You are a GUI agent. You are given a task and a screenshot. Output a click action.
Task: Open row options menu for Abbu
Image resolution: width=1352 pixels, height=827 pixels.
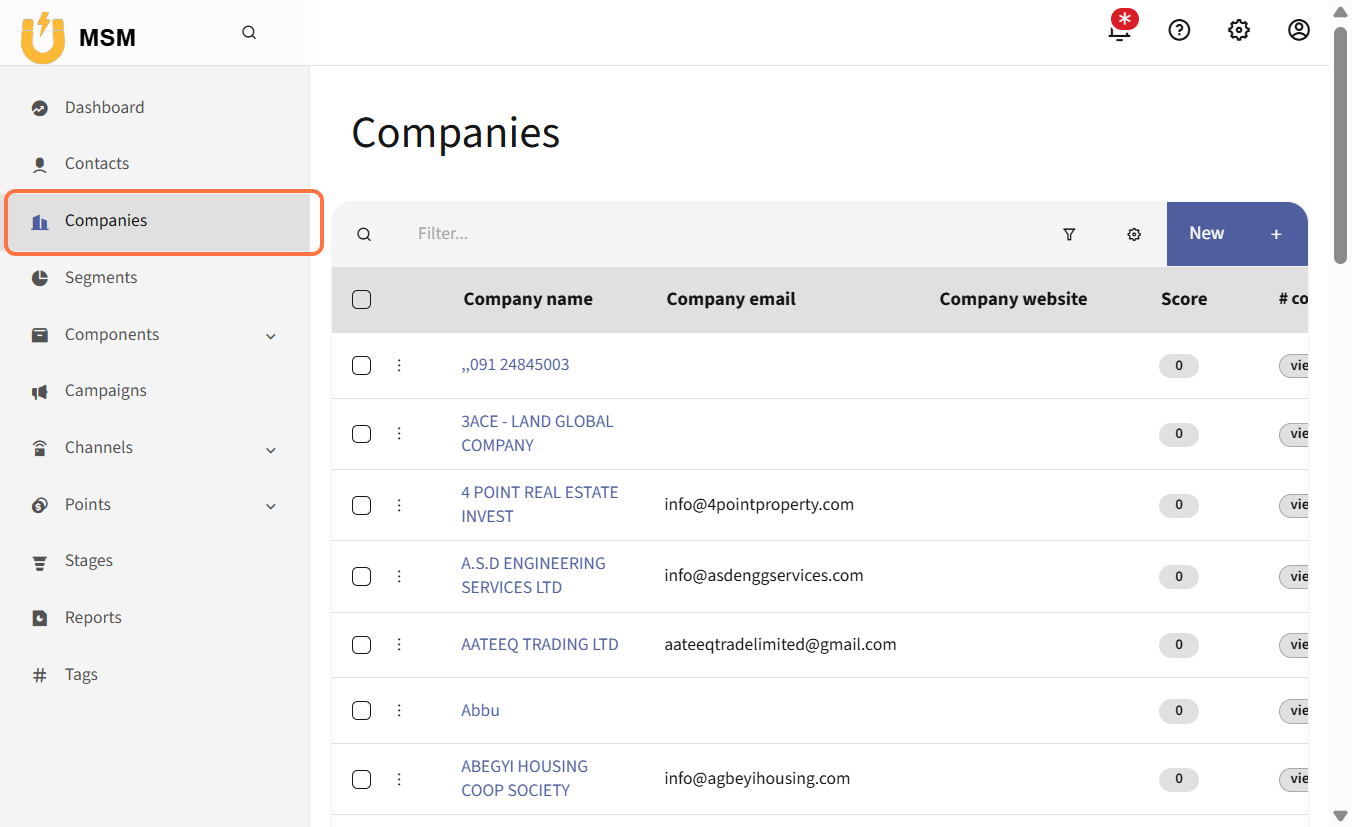[x=399, y=710]
